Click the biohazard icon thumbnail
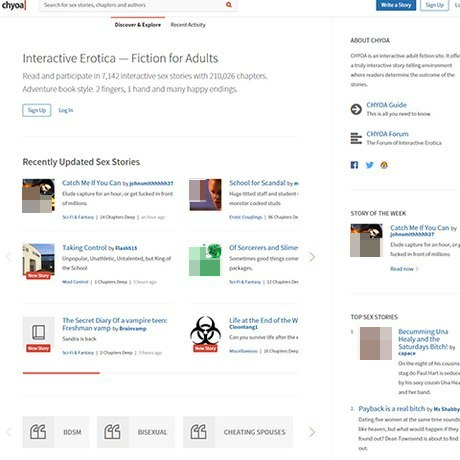This screenshot has width=460, height=460. pos(205,332)
